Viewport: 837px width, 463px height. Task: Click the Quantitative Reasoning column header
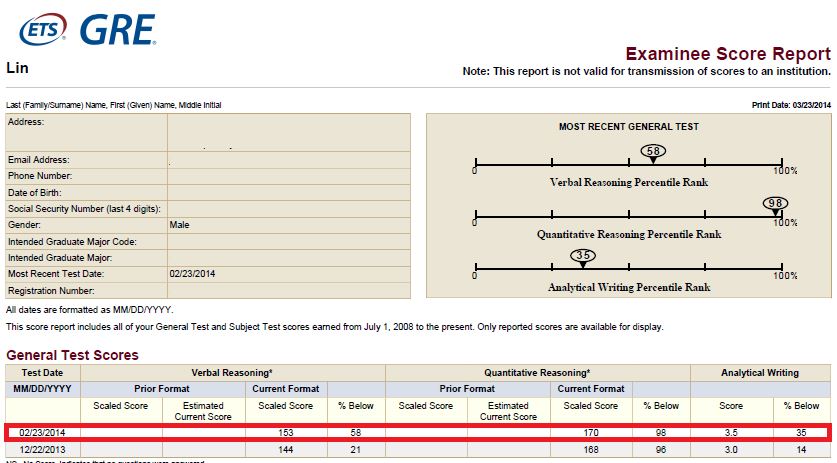tap(537, 373)
